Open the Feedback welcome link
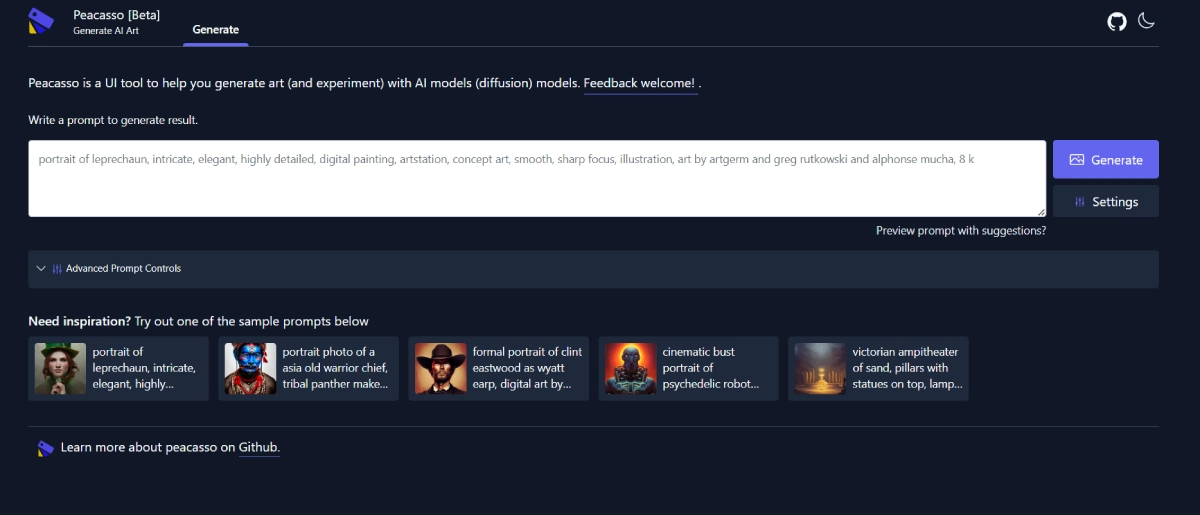The height and width of the screenshot is (515, 1200). tap(639, 83)
